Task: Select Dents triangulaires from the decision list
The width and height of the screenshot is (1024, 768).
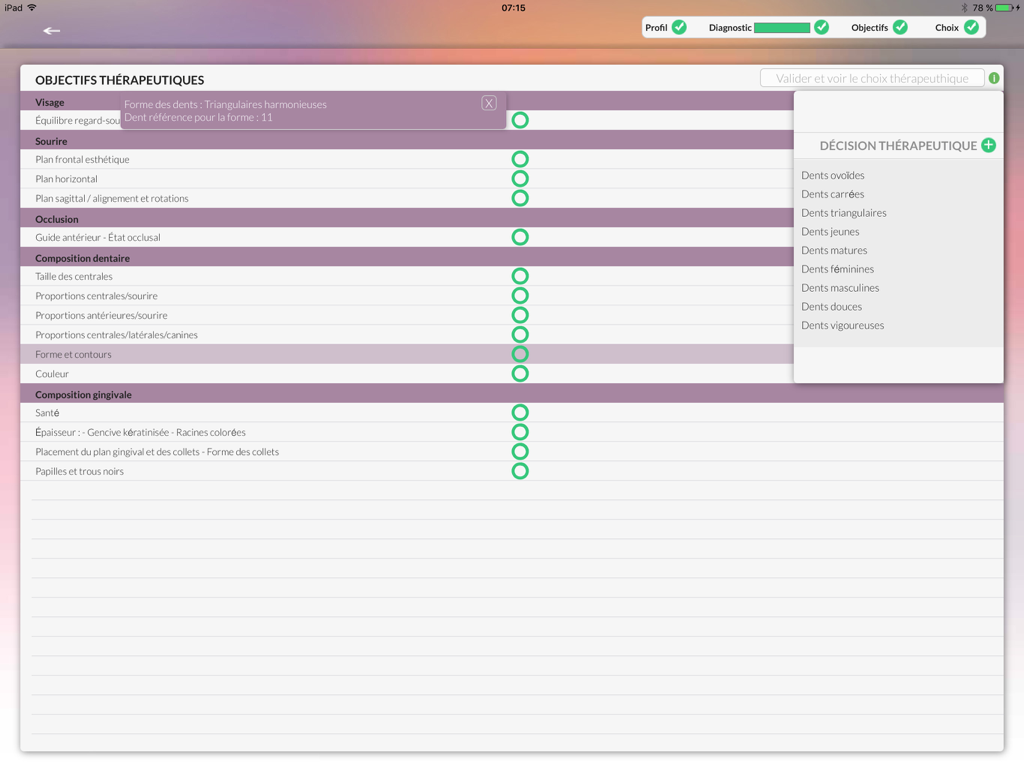Action: tap(841, 212)
